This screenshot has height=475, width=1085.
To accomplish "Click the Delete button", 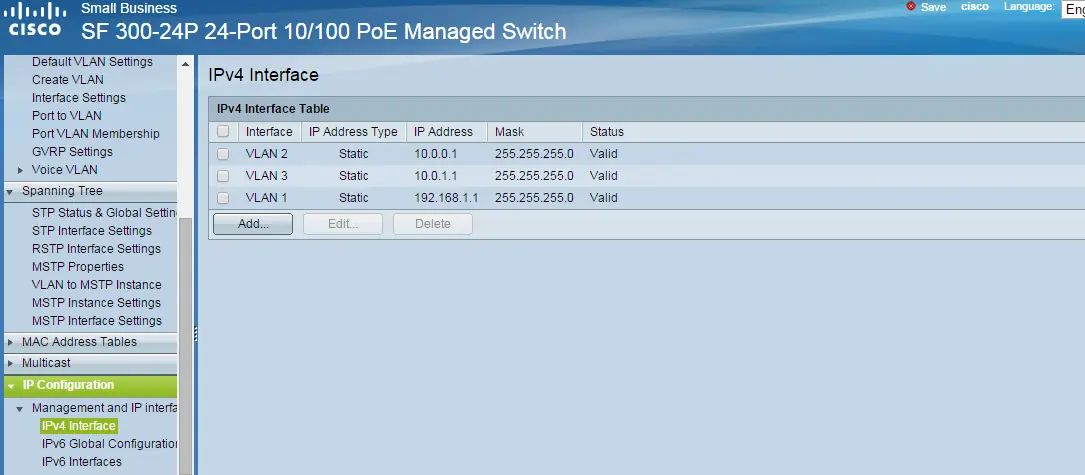I will pos(432,224).
